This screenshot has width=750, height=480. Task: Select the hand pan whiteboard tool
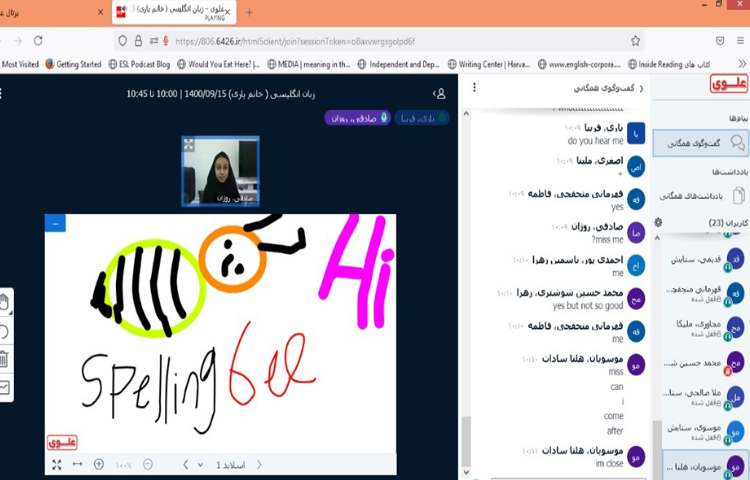[5, 303]
